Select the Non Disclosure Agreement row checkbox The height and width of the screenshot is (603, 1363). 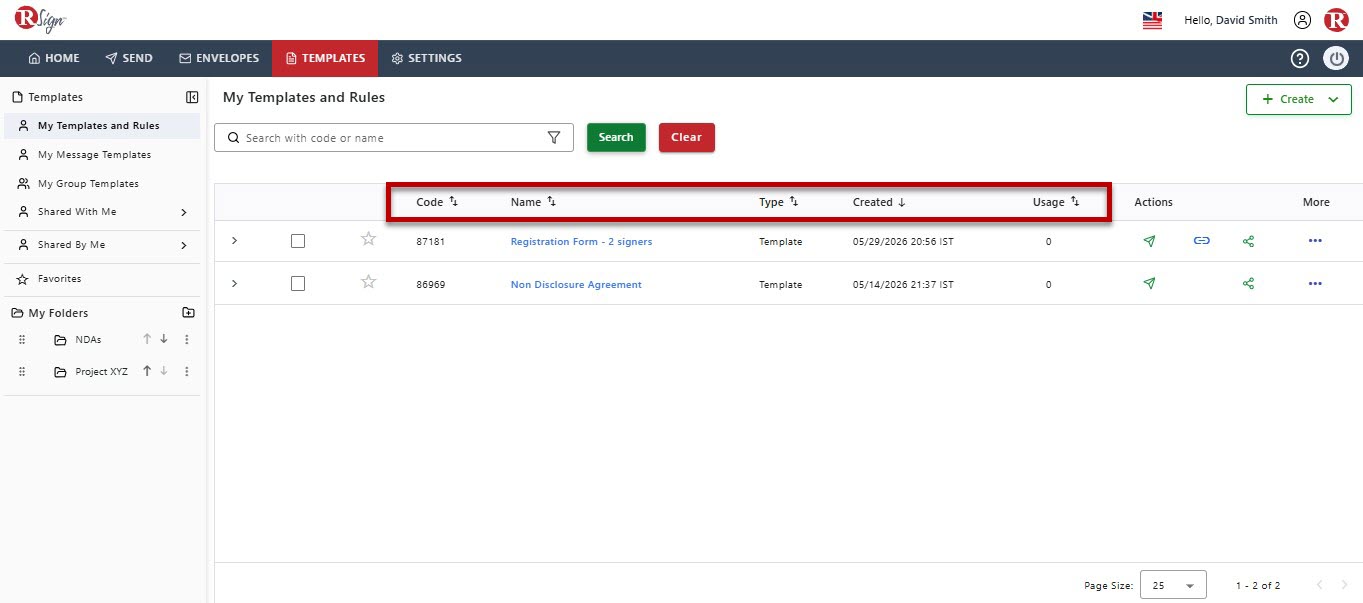coord(297,284)
